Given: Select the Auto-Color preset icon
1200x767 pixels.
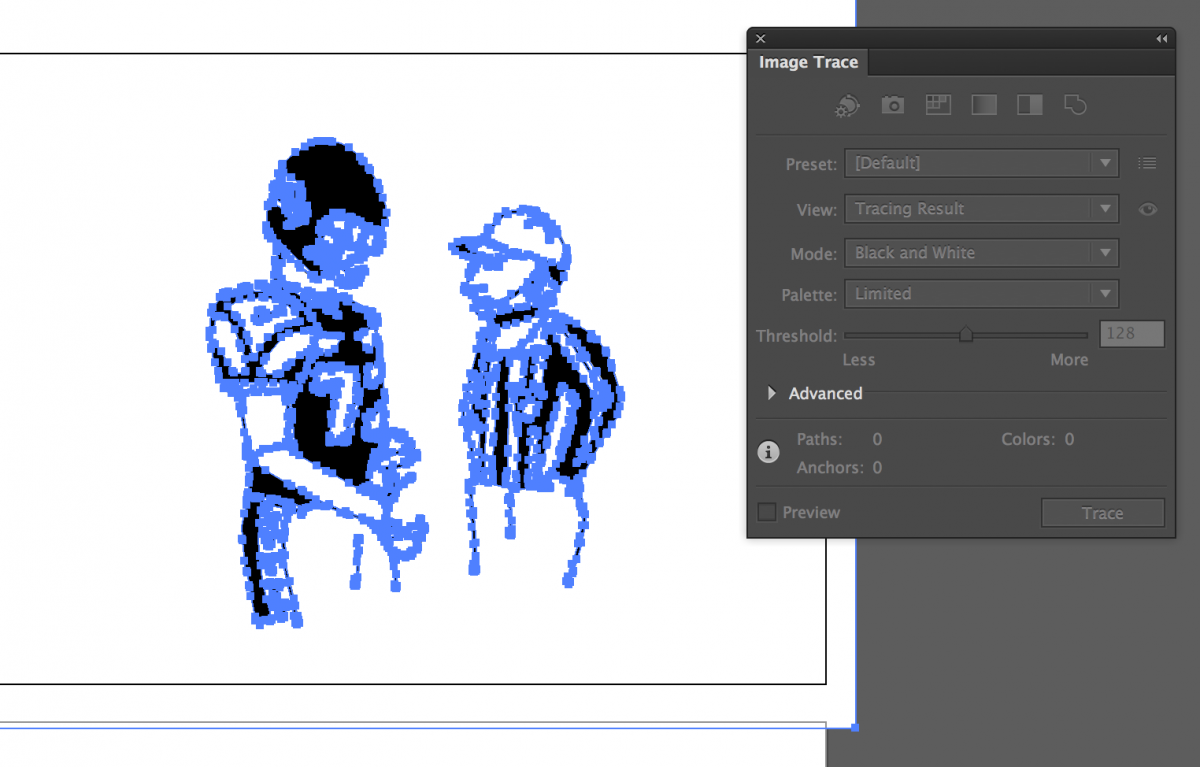Looking at the screenshot, I should click(x=846, y=104).
